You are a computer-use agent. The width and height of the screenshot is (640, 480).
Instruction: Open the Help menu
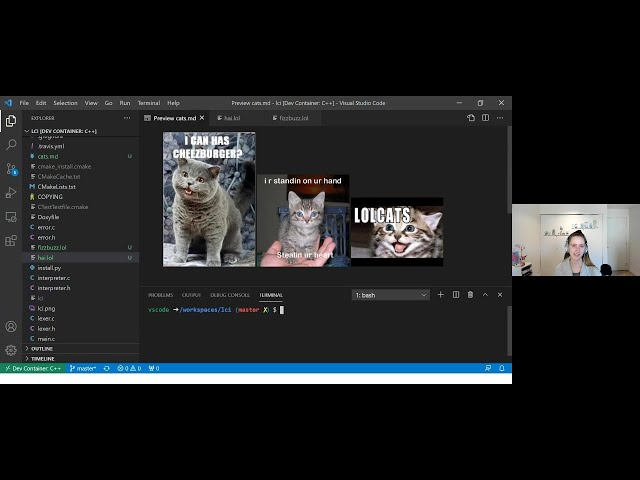coord(173,103)
